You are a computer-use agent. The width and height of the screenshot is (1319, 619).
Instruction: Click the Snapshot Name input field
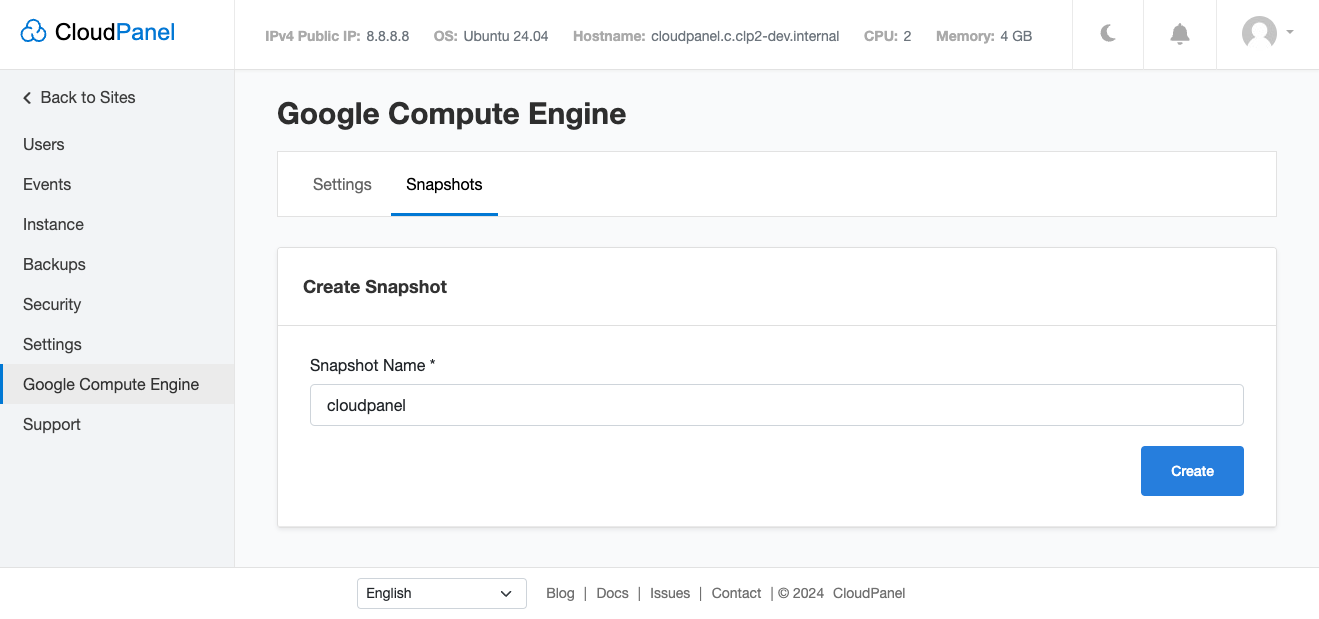point(776,406)
